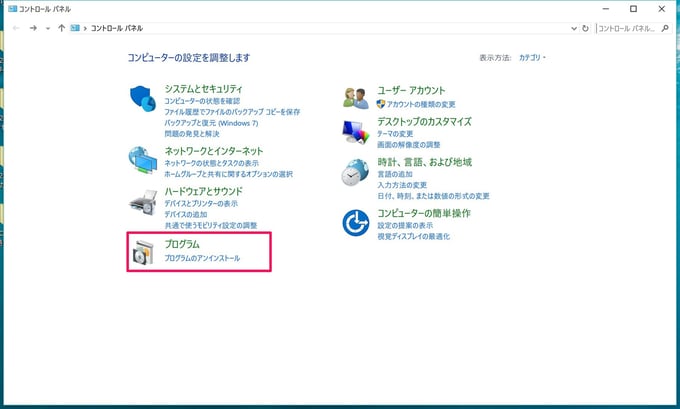Screen dimensions: 680x409
Task: Open 時計、言語、および地域 heading
Action: tap(425, 162)
